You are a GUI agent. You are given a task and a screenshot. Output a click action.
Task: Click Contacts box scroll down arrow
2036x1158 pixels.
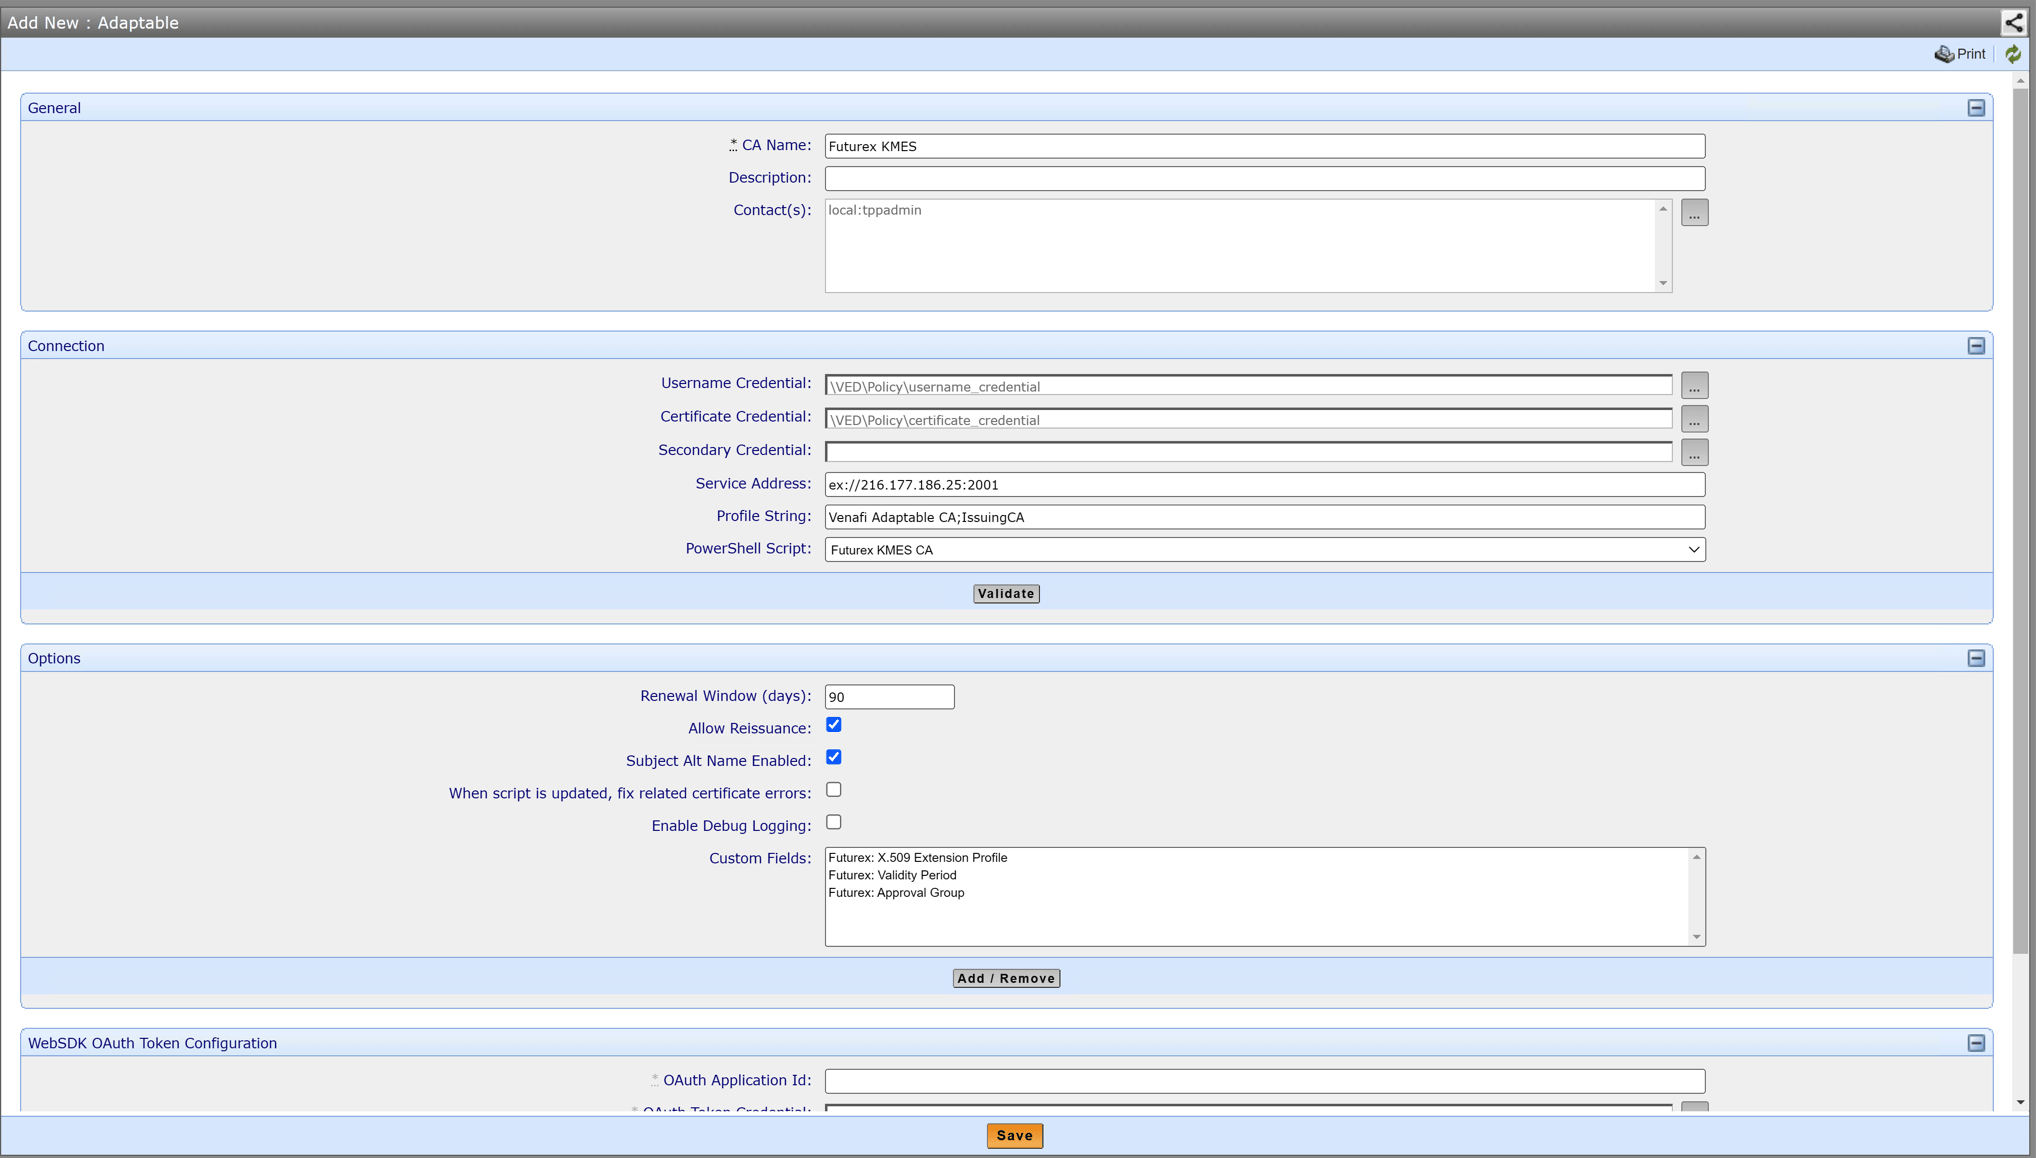(x=1663, y=283)
